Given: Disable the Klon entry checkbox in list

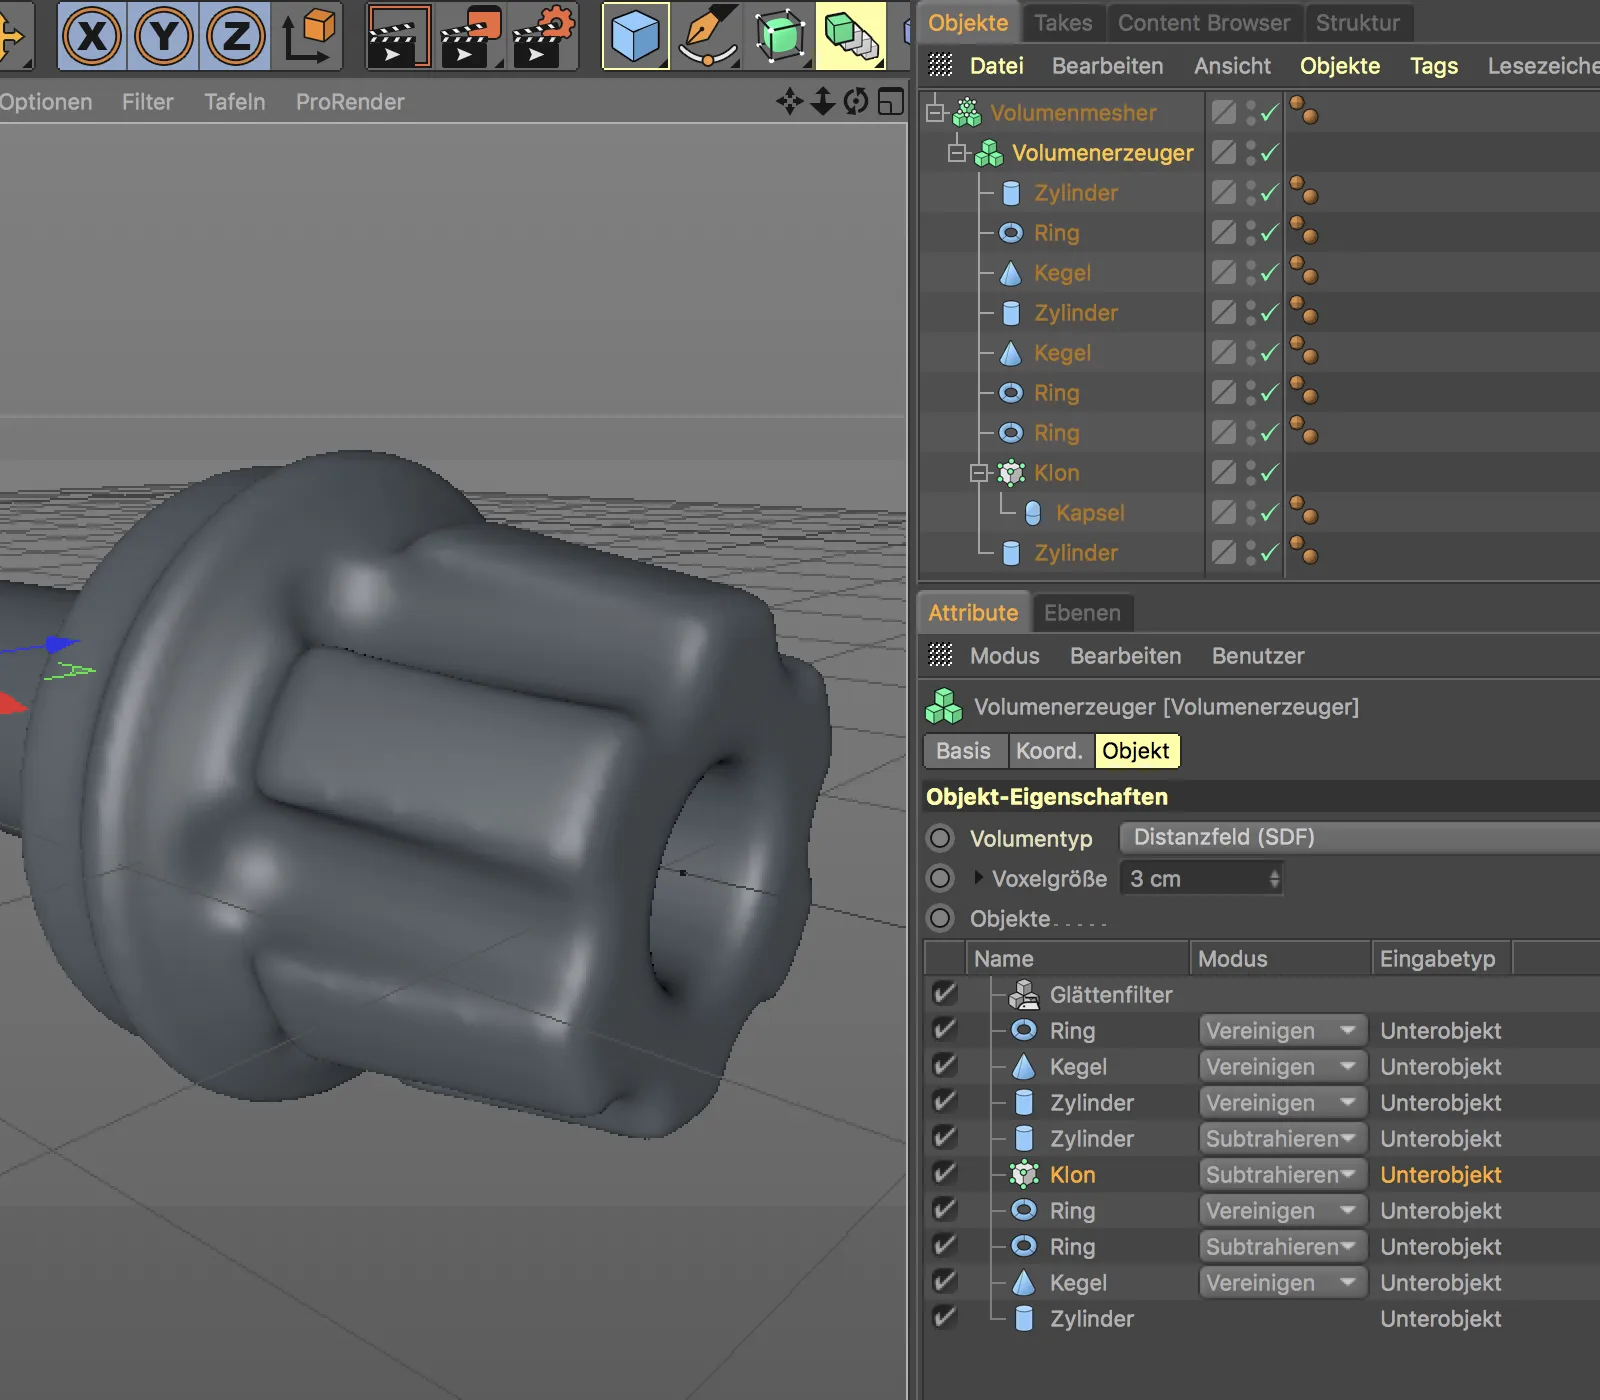Looking at the screenshot, I should tap(944, 1174).
